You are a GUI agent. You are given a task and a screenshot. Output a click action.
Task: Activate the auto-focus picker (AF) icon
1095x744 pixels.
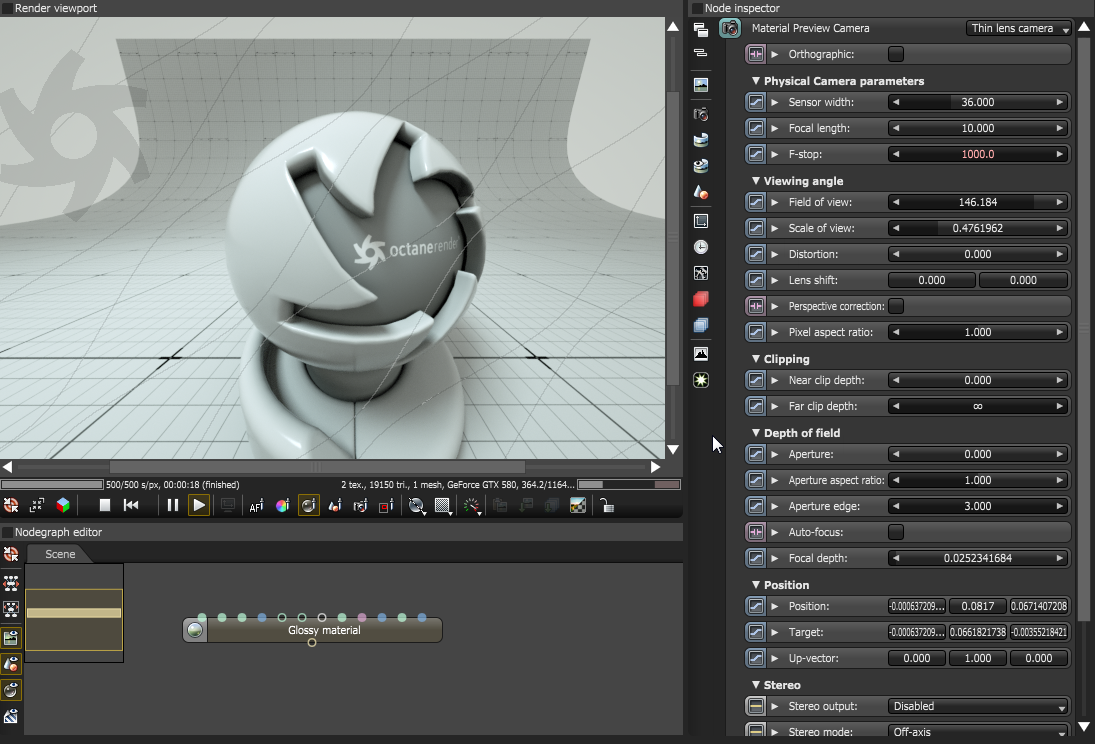pos(256,506)
